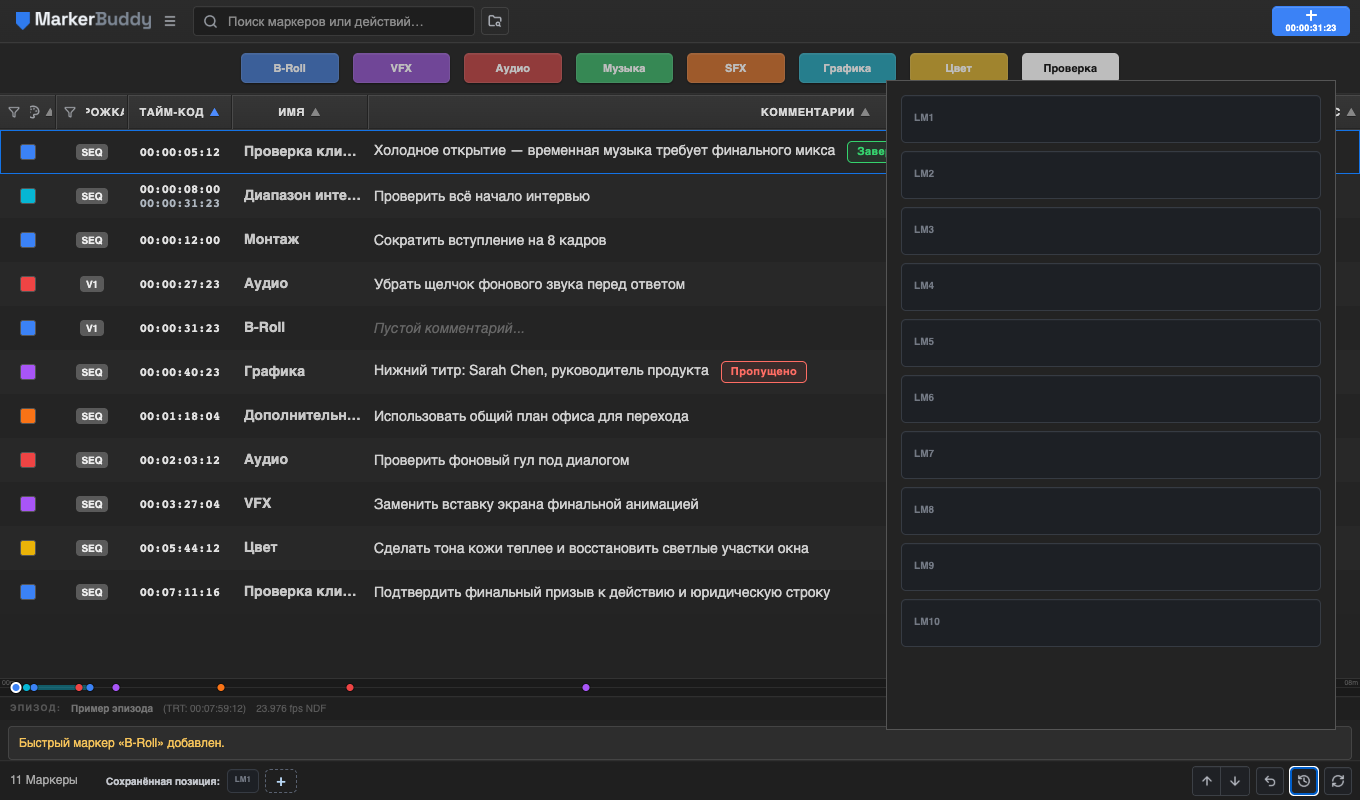The image size is (1360, 800).
Task: Select the Пропущено status tag
Action: click(x=764, y=372)
